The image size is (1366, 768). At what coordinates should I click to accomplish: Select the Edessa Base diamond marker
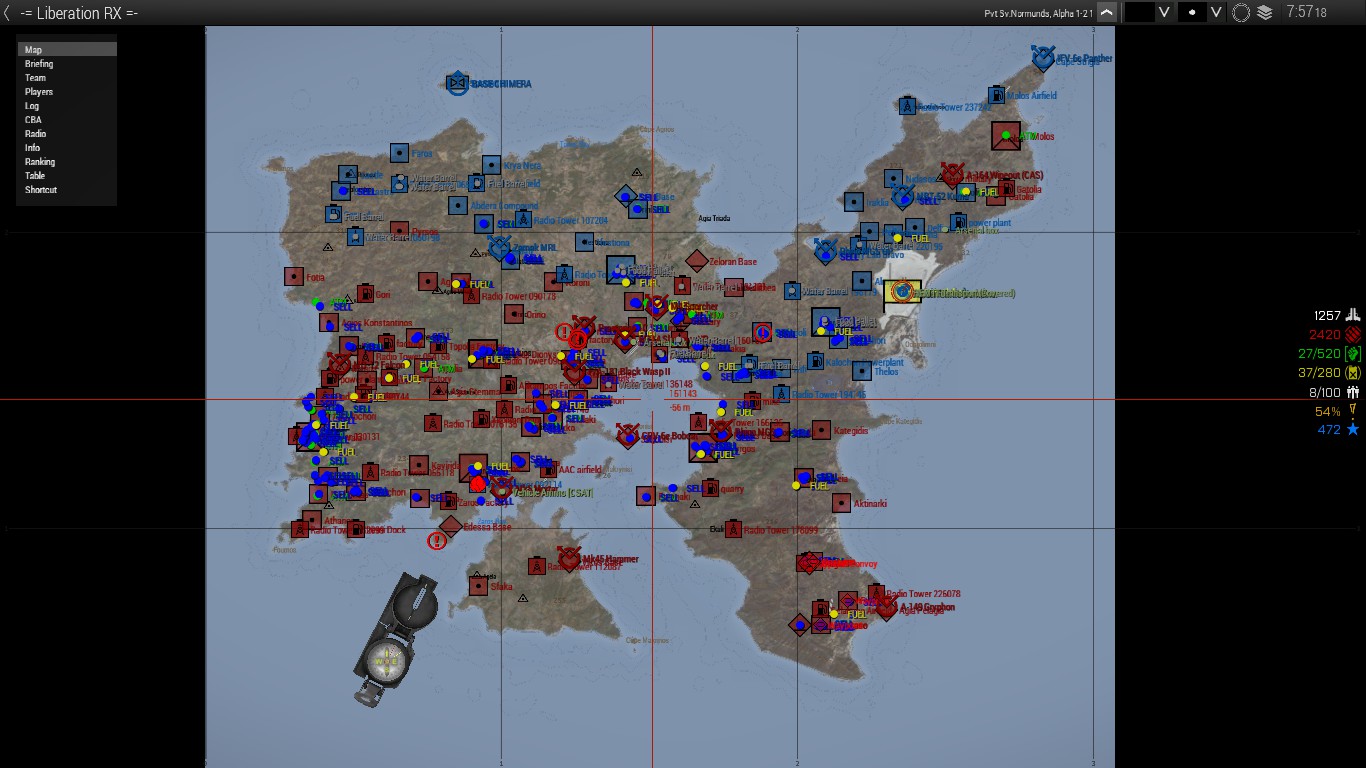point(451,526)
